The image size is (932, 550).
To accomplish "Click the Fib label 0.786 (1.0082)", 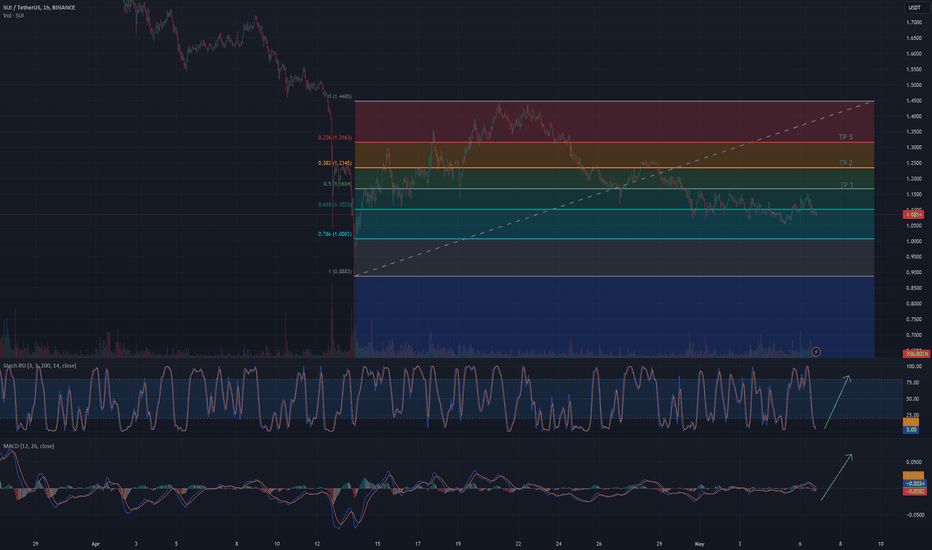I will click(335, 234).
